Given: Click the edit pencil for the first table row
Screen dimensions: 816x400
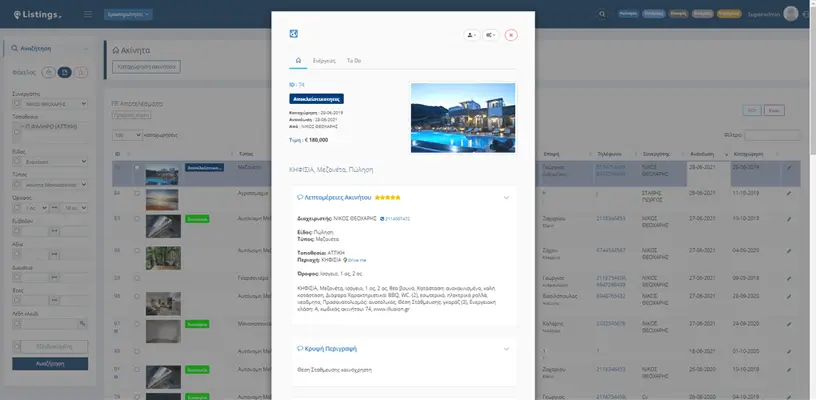Looking at the screenshot, I should [x=789, y=167].
